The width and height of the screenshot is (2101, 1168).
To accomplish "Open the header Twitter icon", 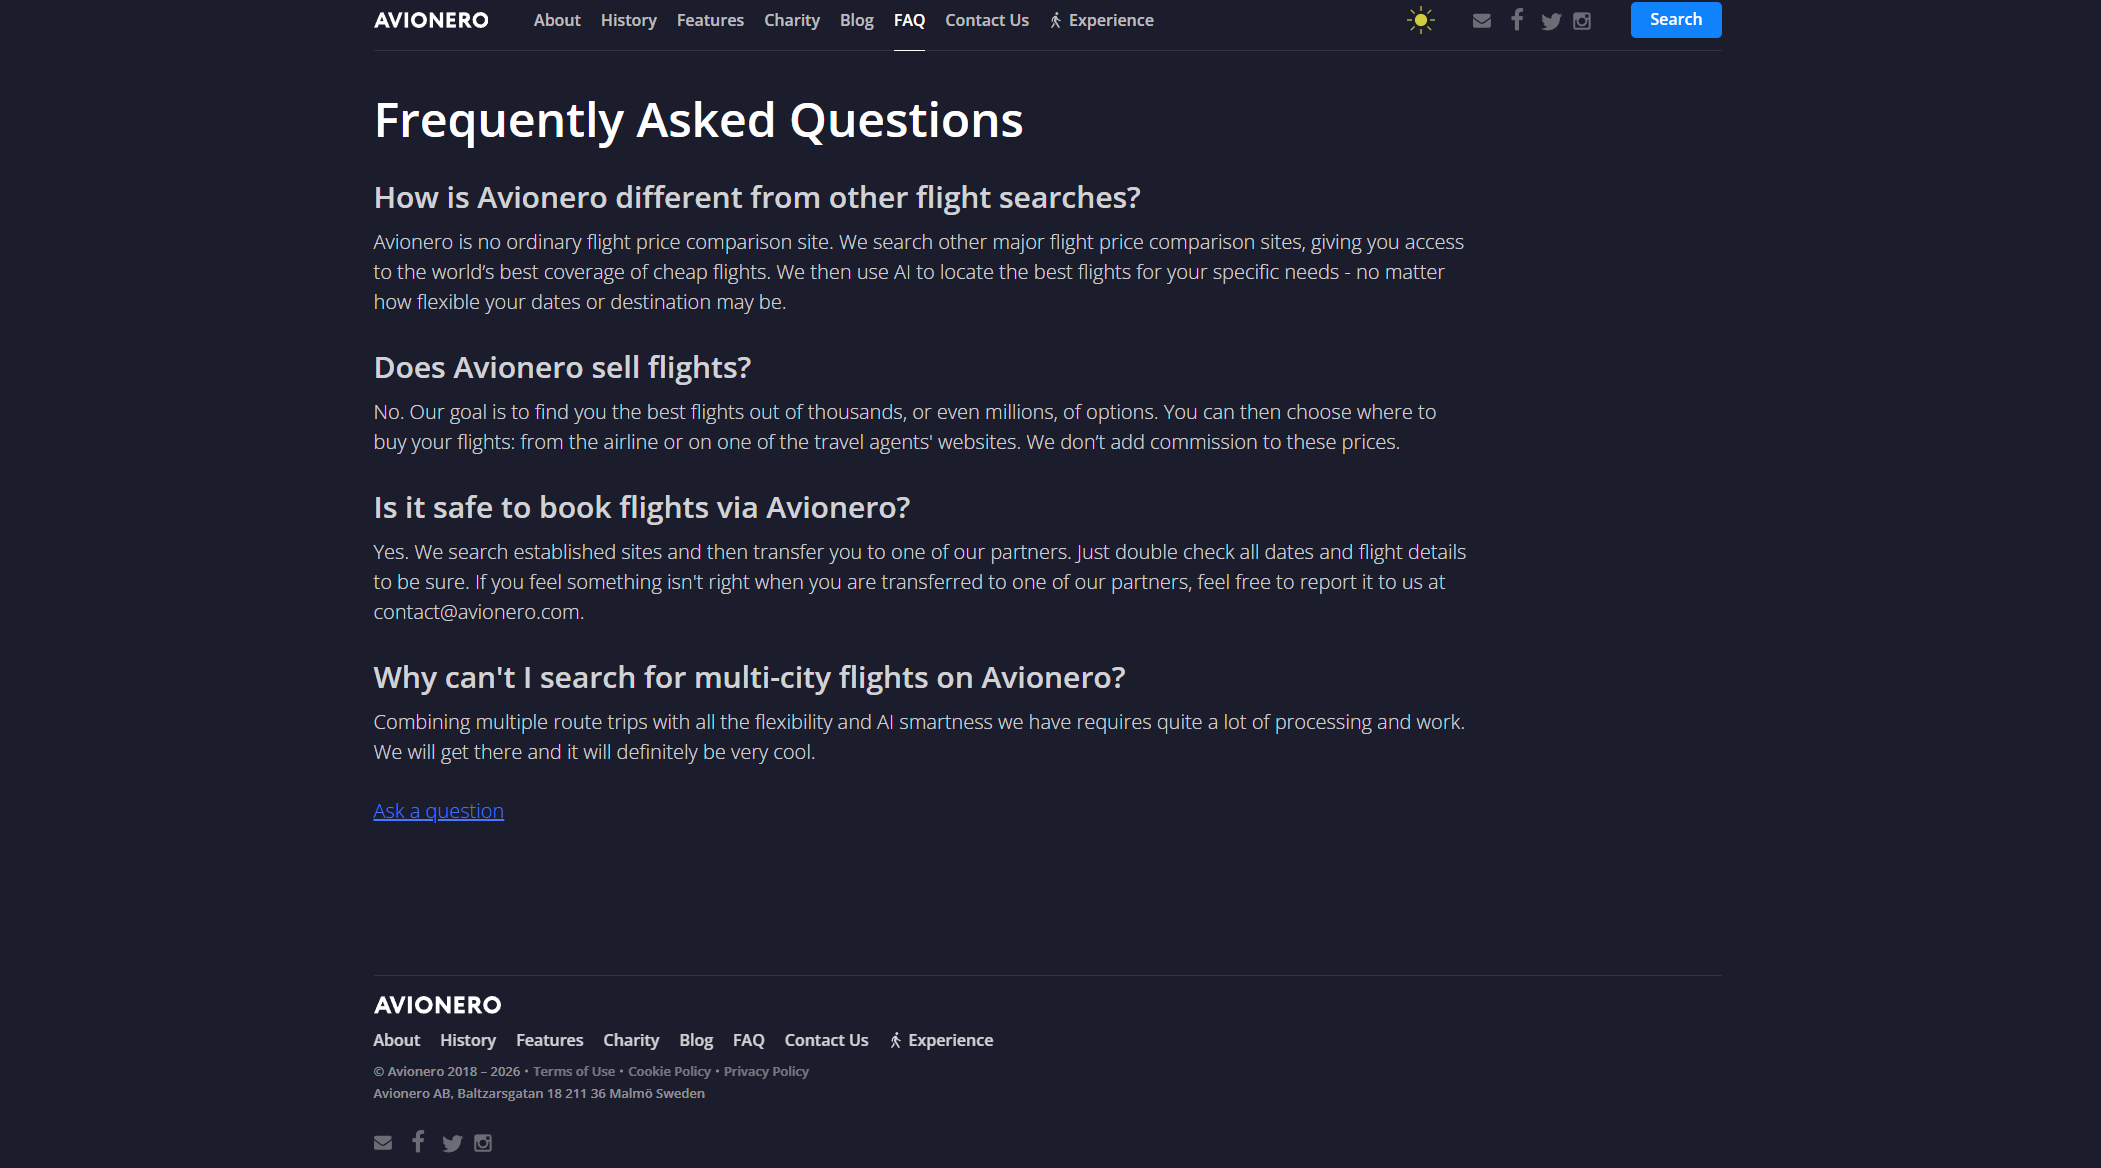I will pos(1551,21).
